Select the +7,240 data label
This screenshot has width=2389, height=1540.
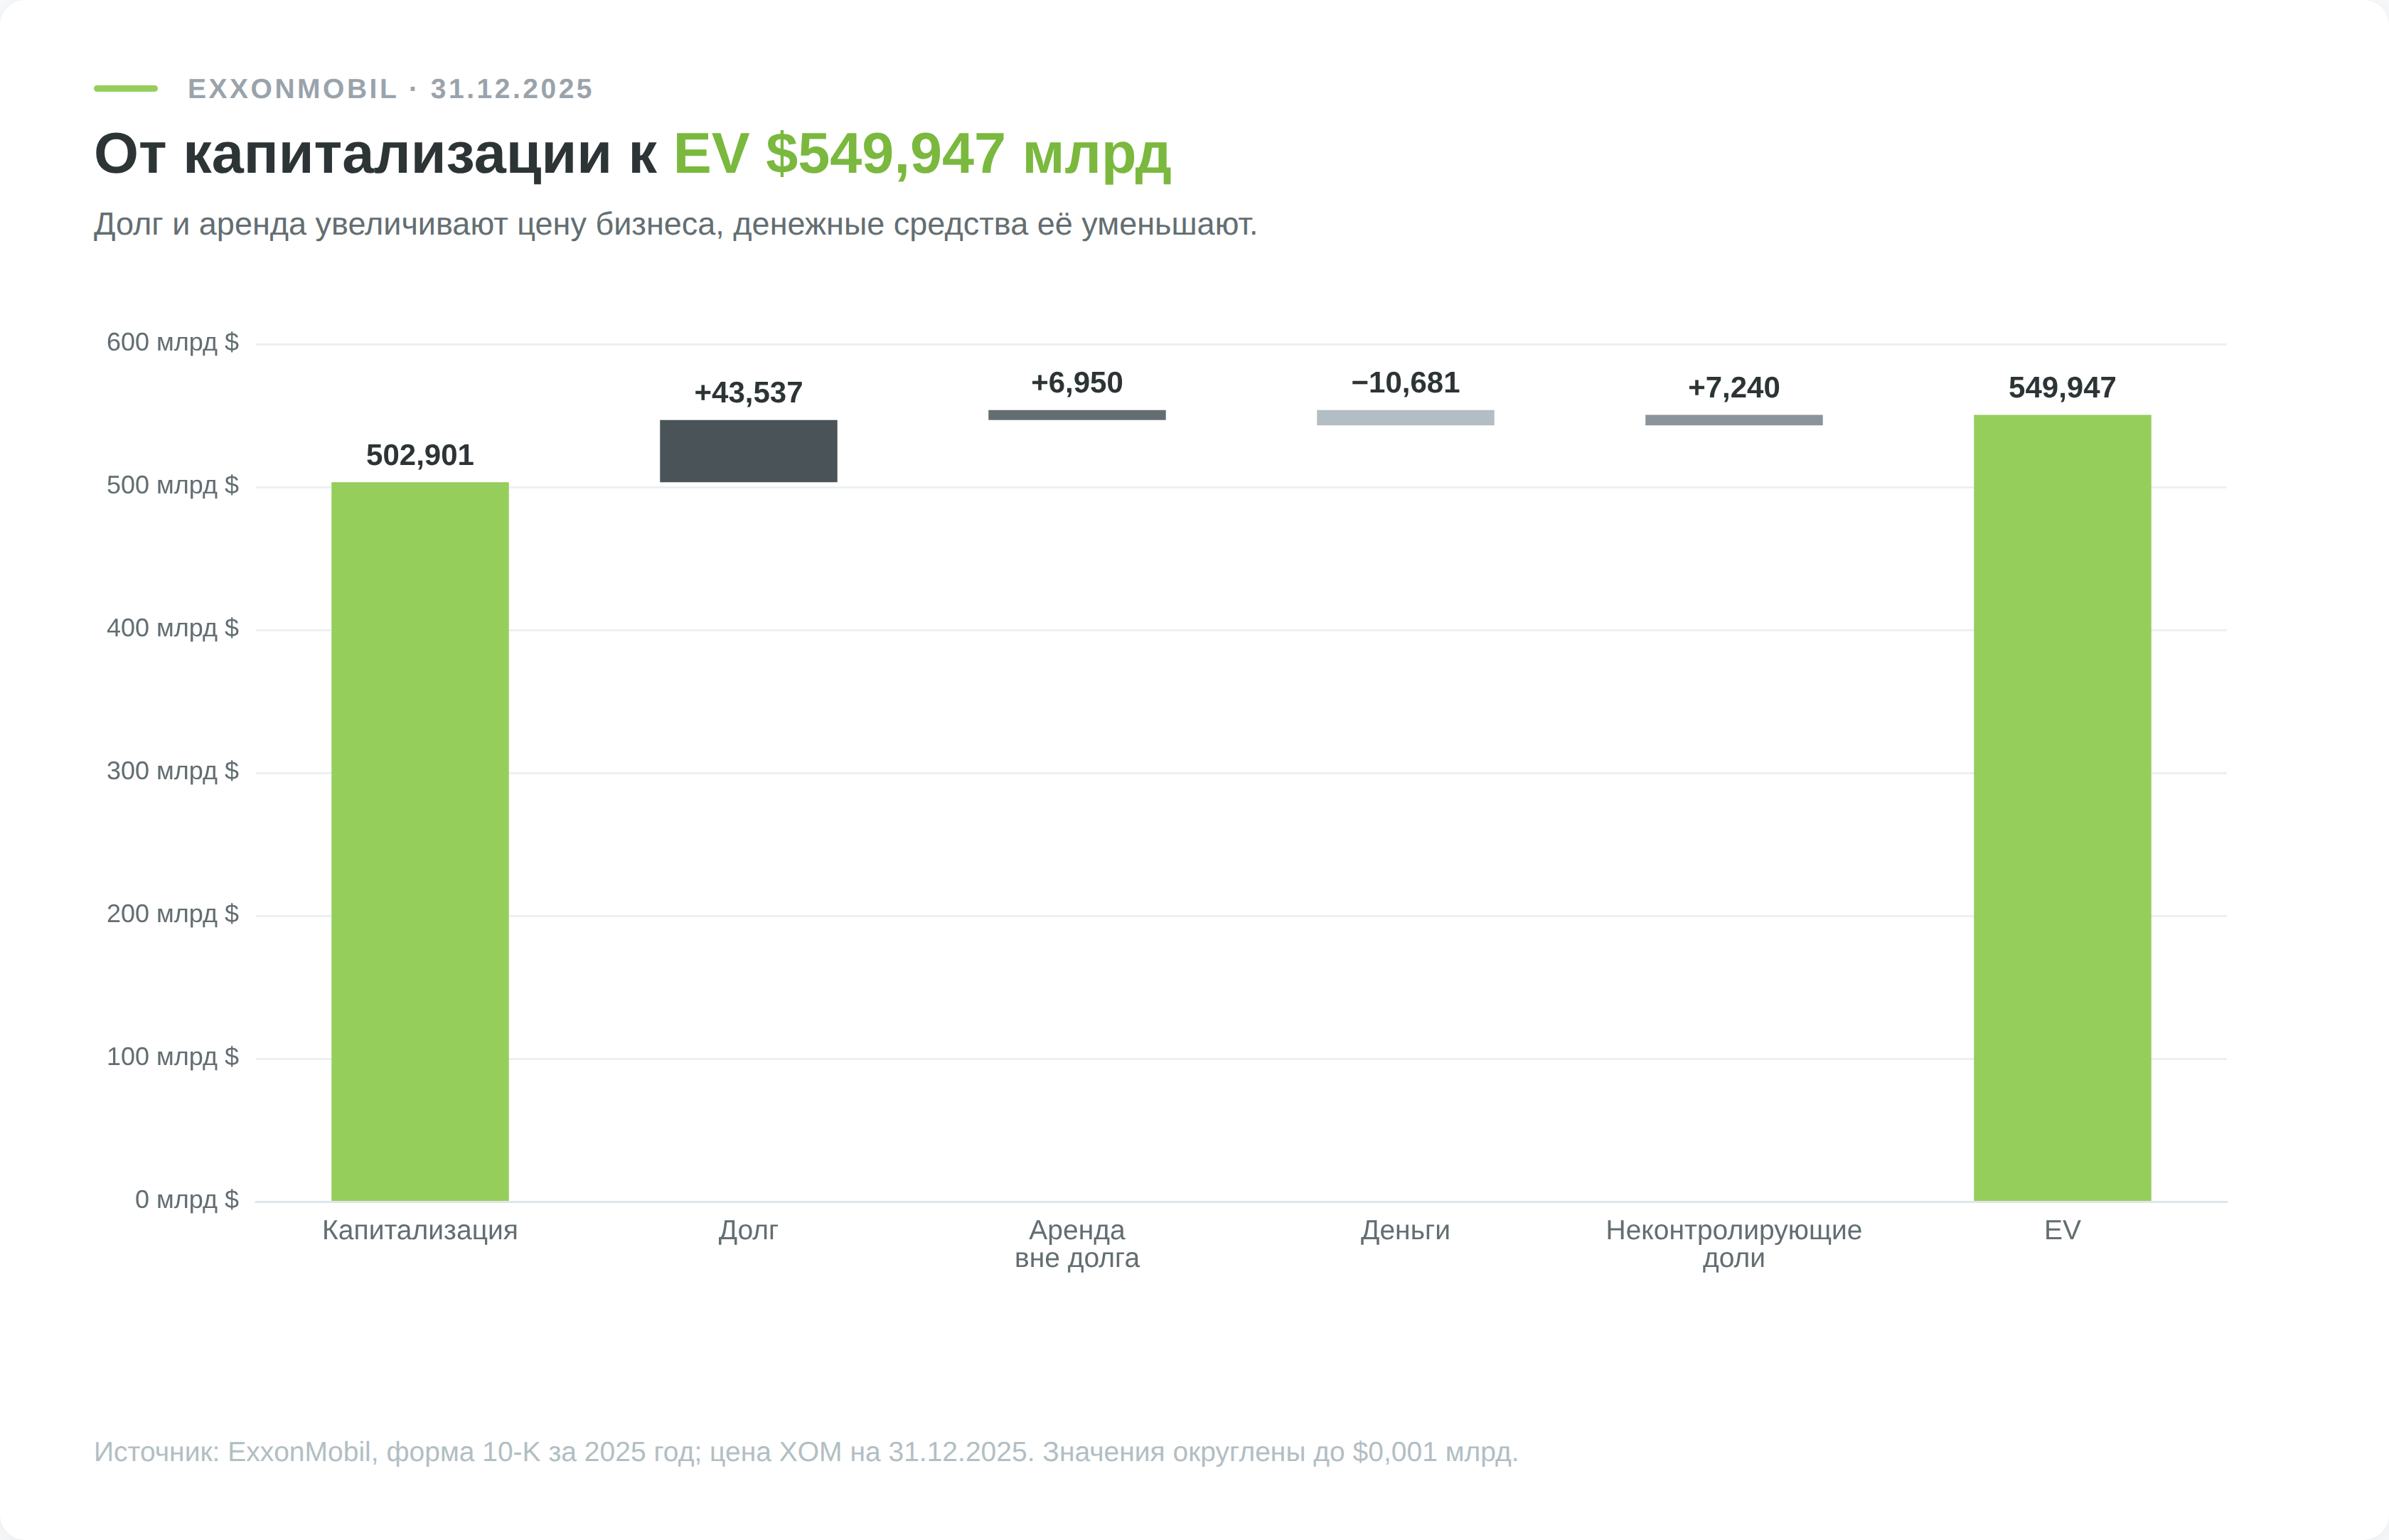coord(1734,387)
